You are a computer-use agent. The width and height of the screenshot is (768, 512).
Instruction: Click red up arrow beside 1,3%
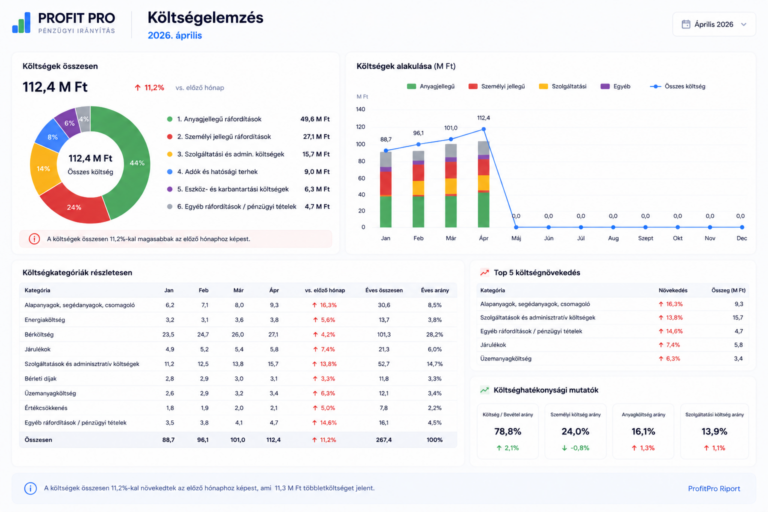coord(634,448)
